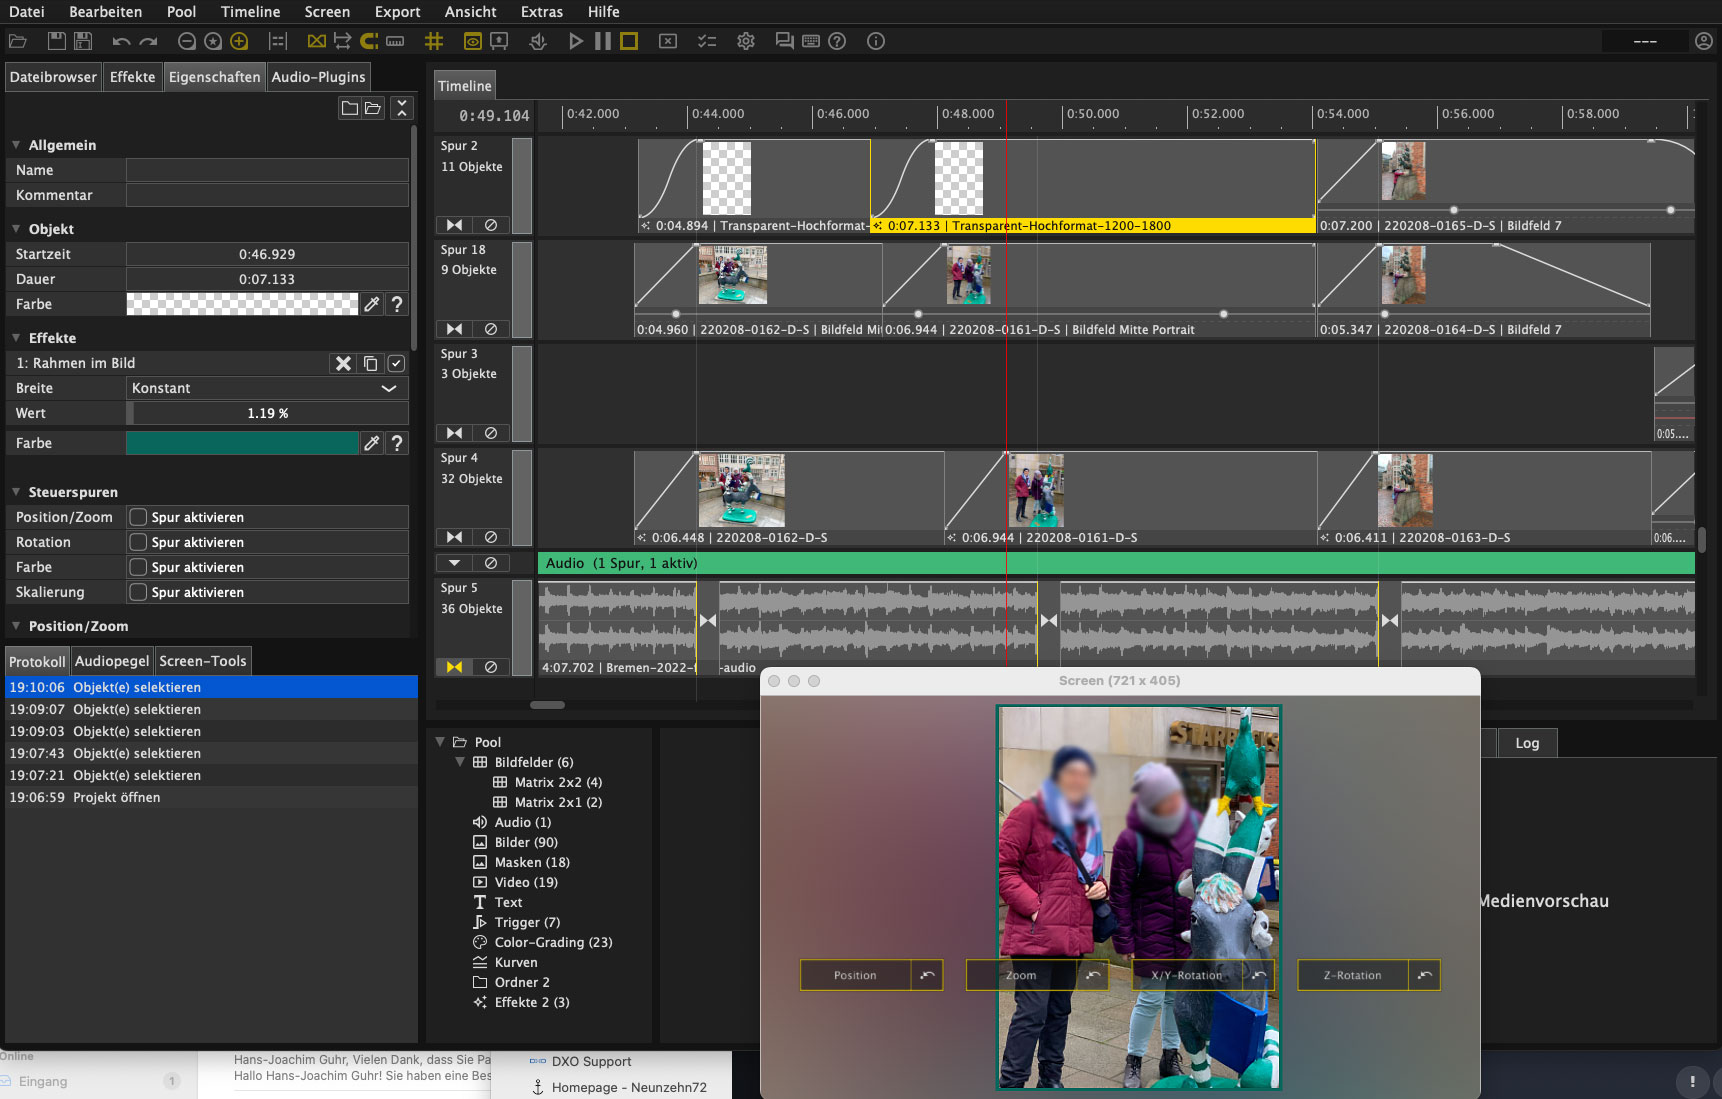Click the keyboard shortcuts icon

tap(811, 41)
